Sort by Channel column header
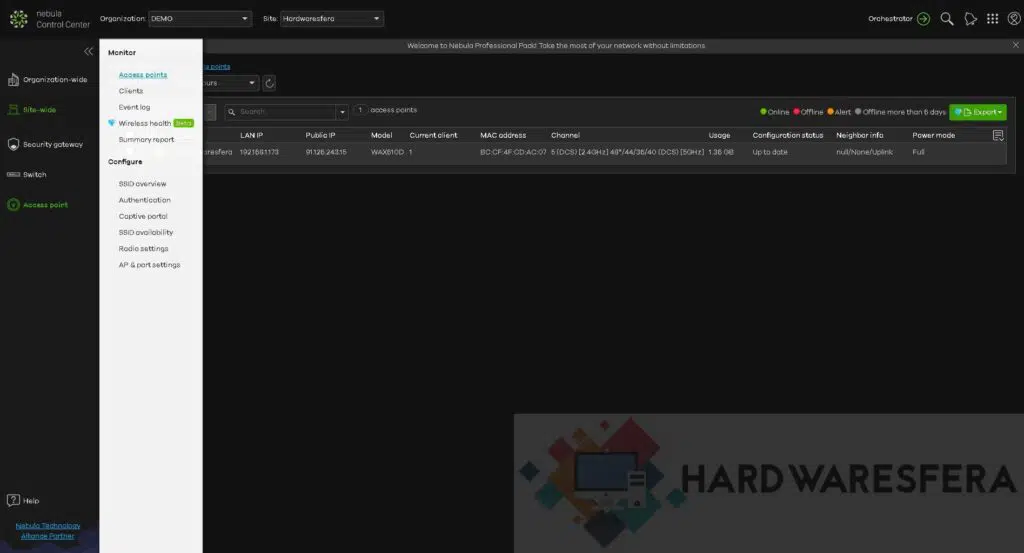Image resolution: width=1024 pixels, height=553 pixels. (565, 135)
